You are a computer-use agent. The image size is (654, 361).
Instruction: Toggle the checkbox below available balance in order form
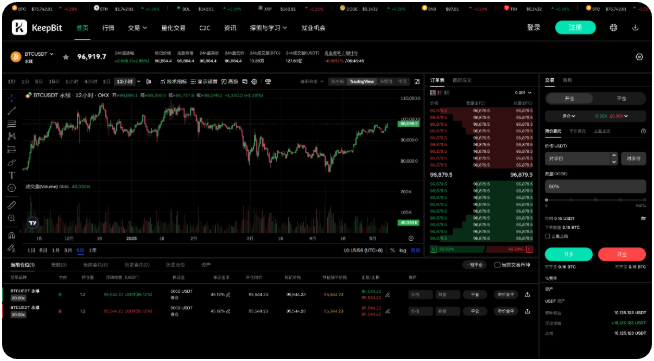(x=548, y=236)
